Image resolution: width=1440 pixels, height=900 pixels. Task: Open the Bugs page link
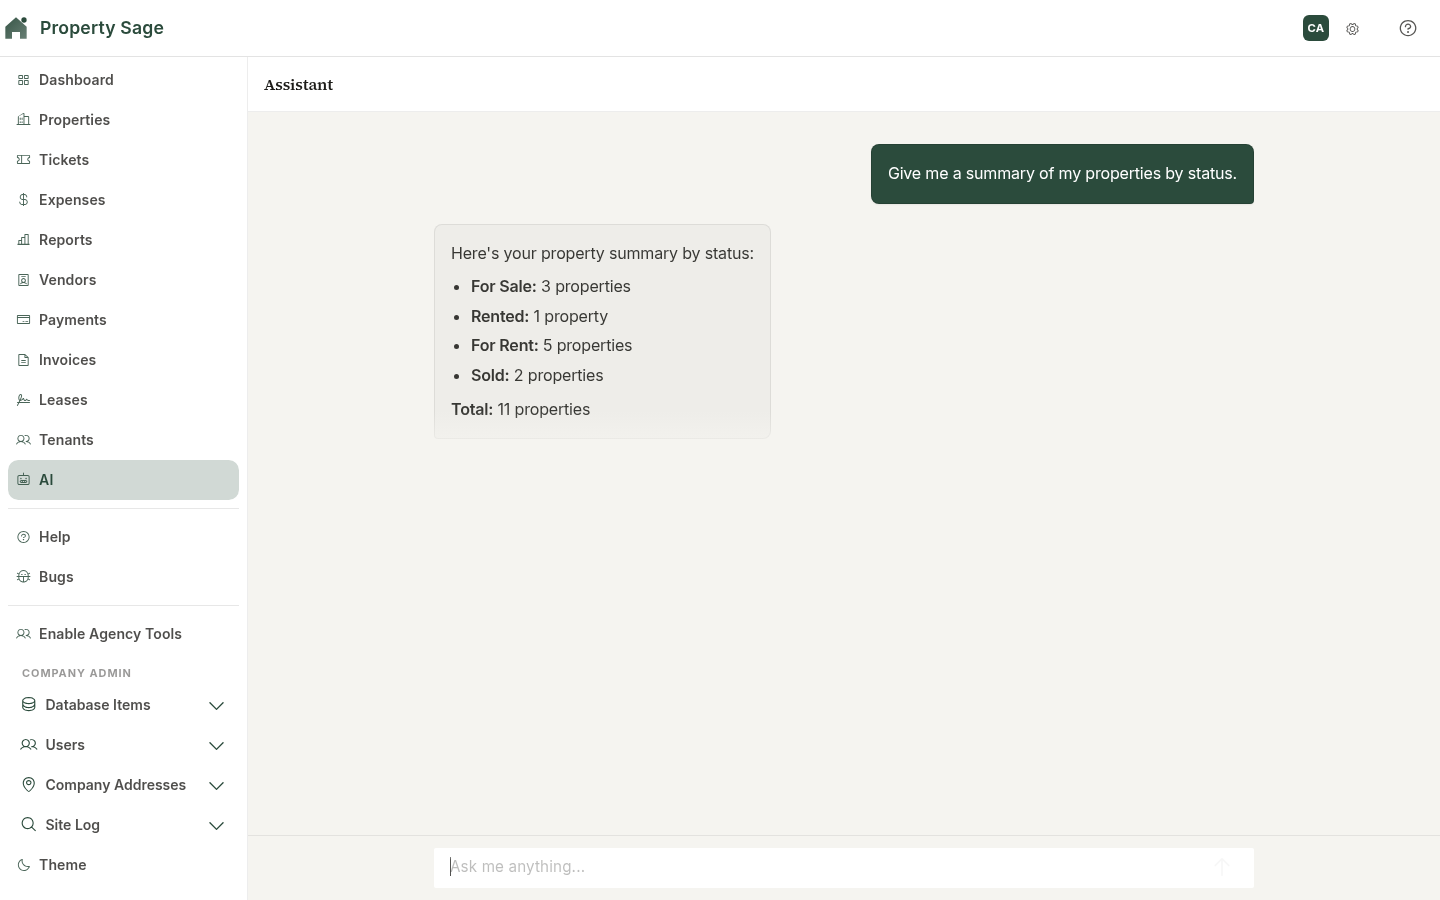123,577
